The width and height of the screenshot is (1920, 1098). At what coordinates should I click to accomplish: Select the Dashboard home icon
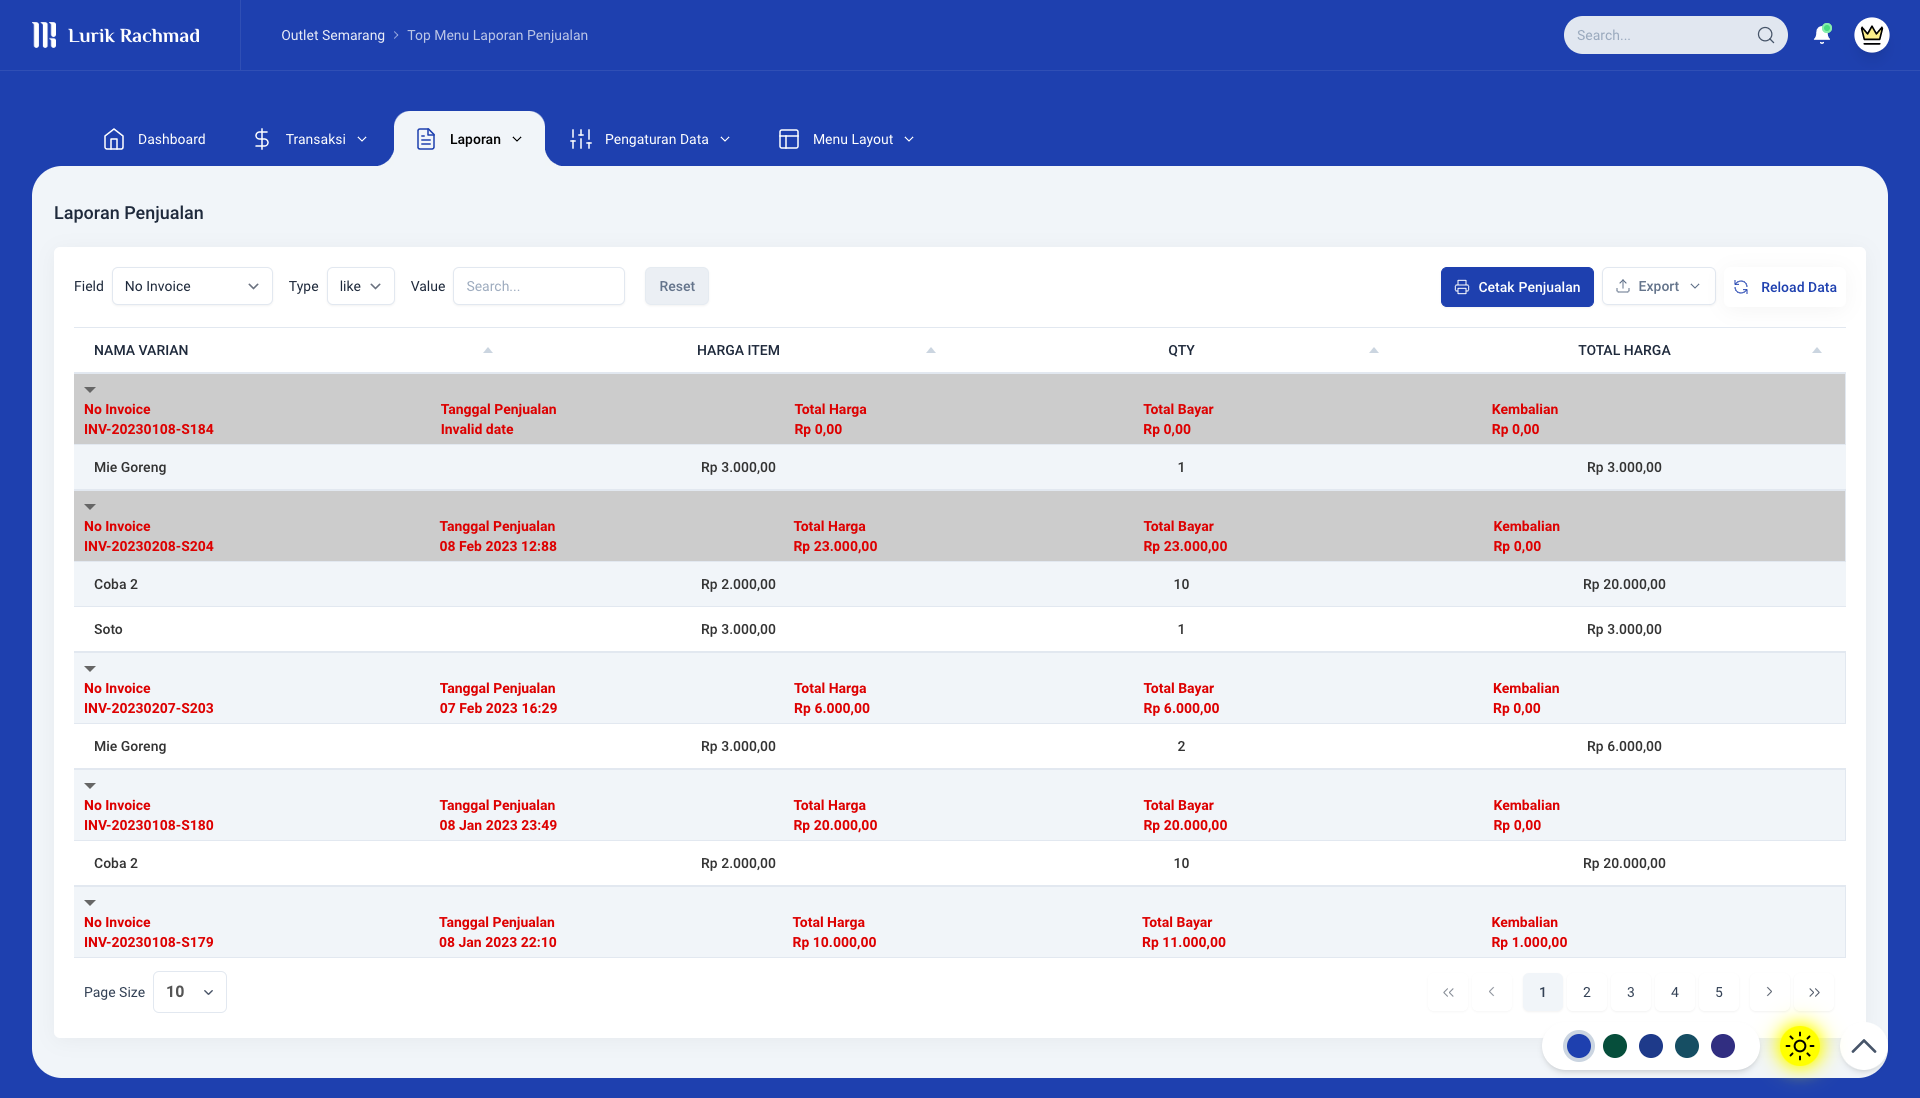114,139
